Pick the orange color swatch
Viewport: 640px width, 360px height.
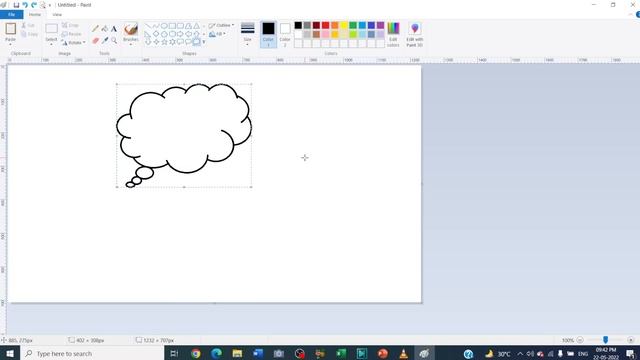[335, 25]
